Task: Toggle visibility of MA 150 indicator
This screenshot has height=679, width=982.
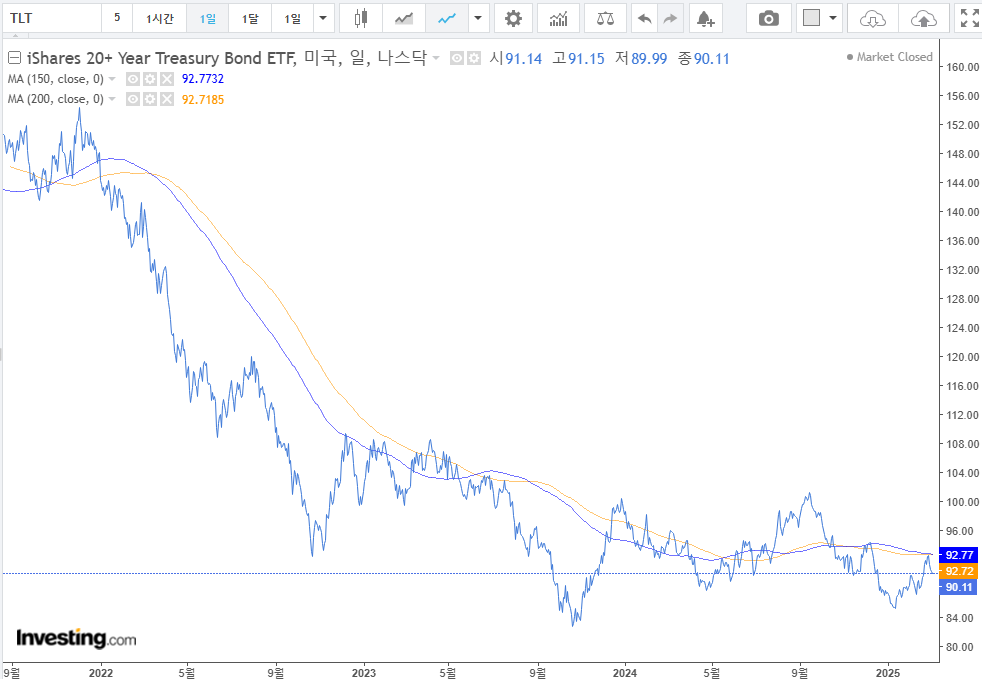Action: point(133,79)
